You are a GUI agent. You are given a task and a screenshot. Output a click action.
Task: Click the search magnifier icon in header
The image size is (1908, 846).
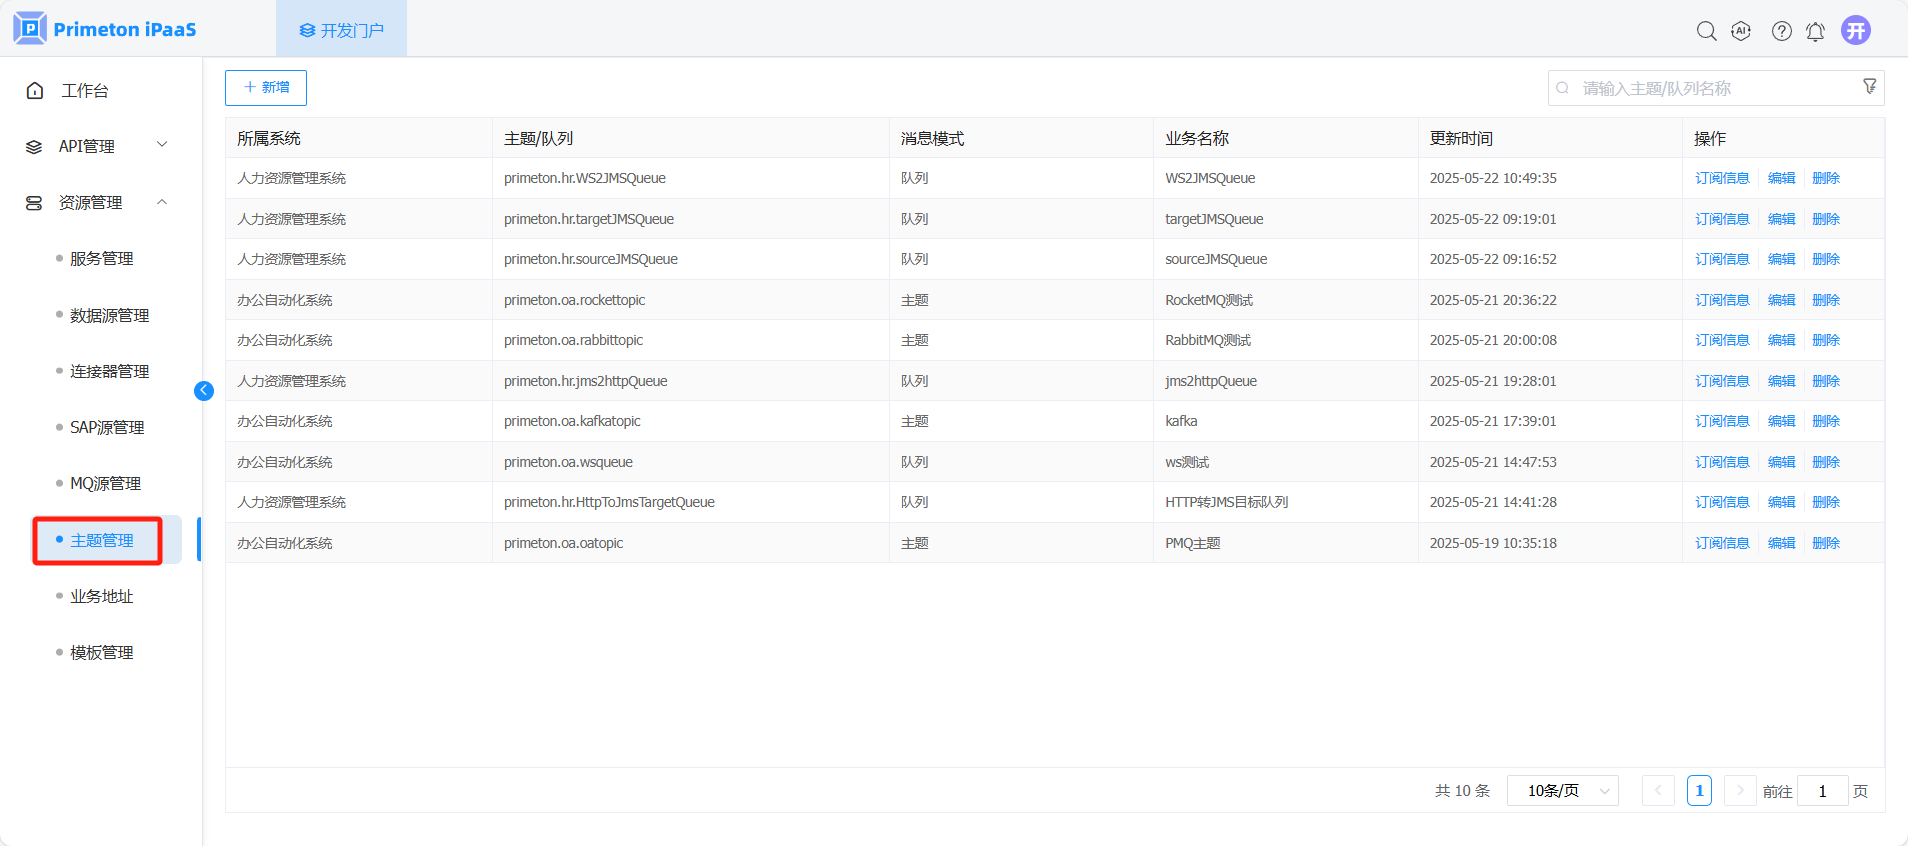coord(1706,31)
